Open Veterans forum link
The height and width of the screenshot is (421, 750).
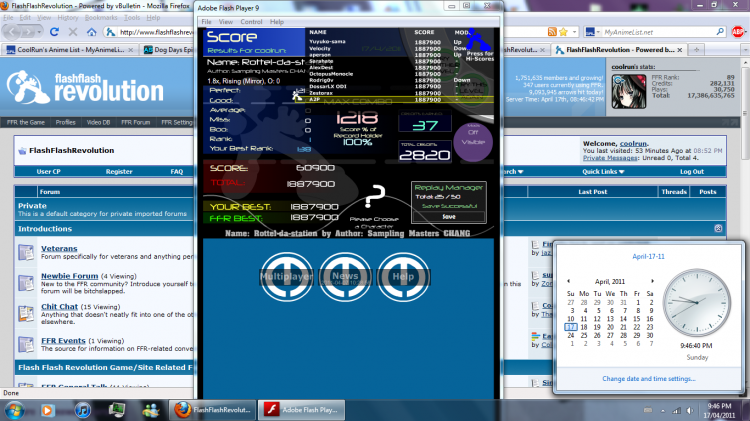click(59, 248)
